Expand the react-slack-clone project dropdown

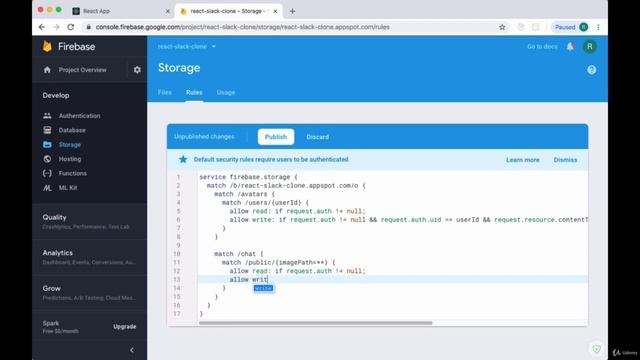[x=187, y=47]
